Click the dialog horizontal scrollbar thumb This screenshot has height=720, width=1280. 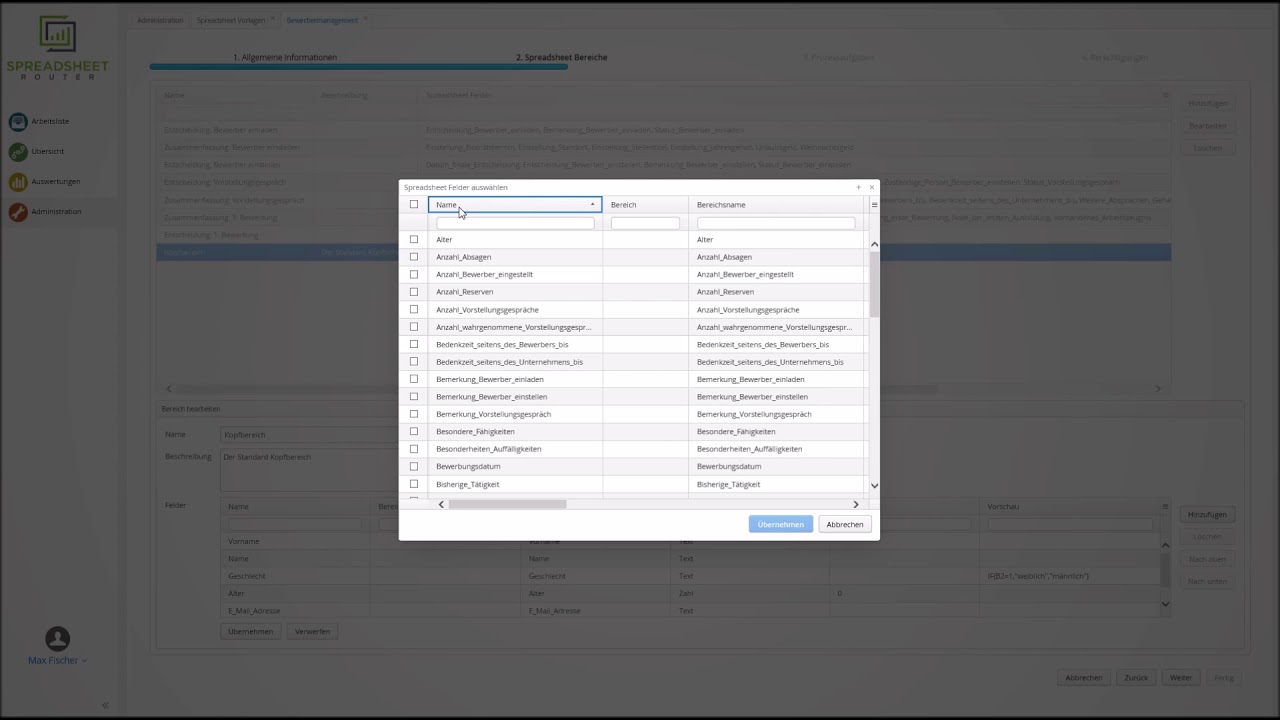(x=507, y=504)
